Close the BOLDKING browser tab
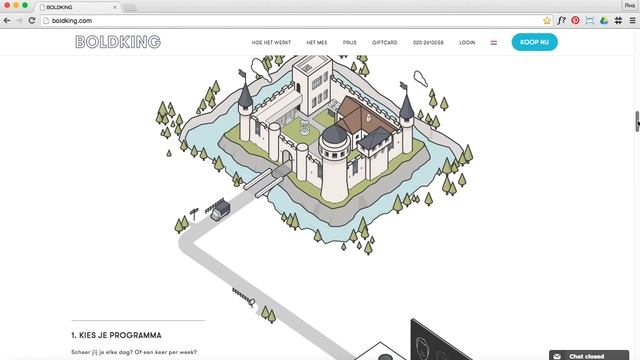 tap(115, 7)
